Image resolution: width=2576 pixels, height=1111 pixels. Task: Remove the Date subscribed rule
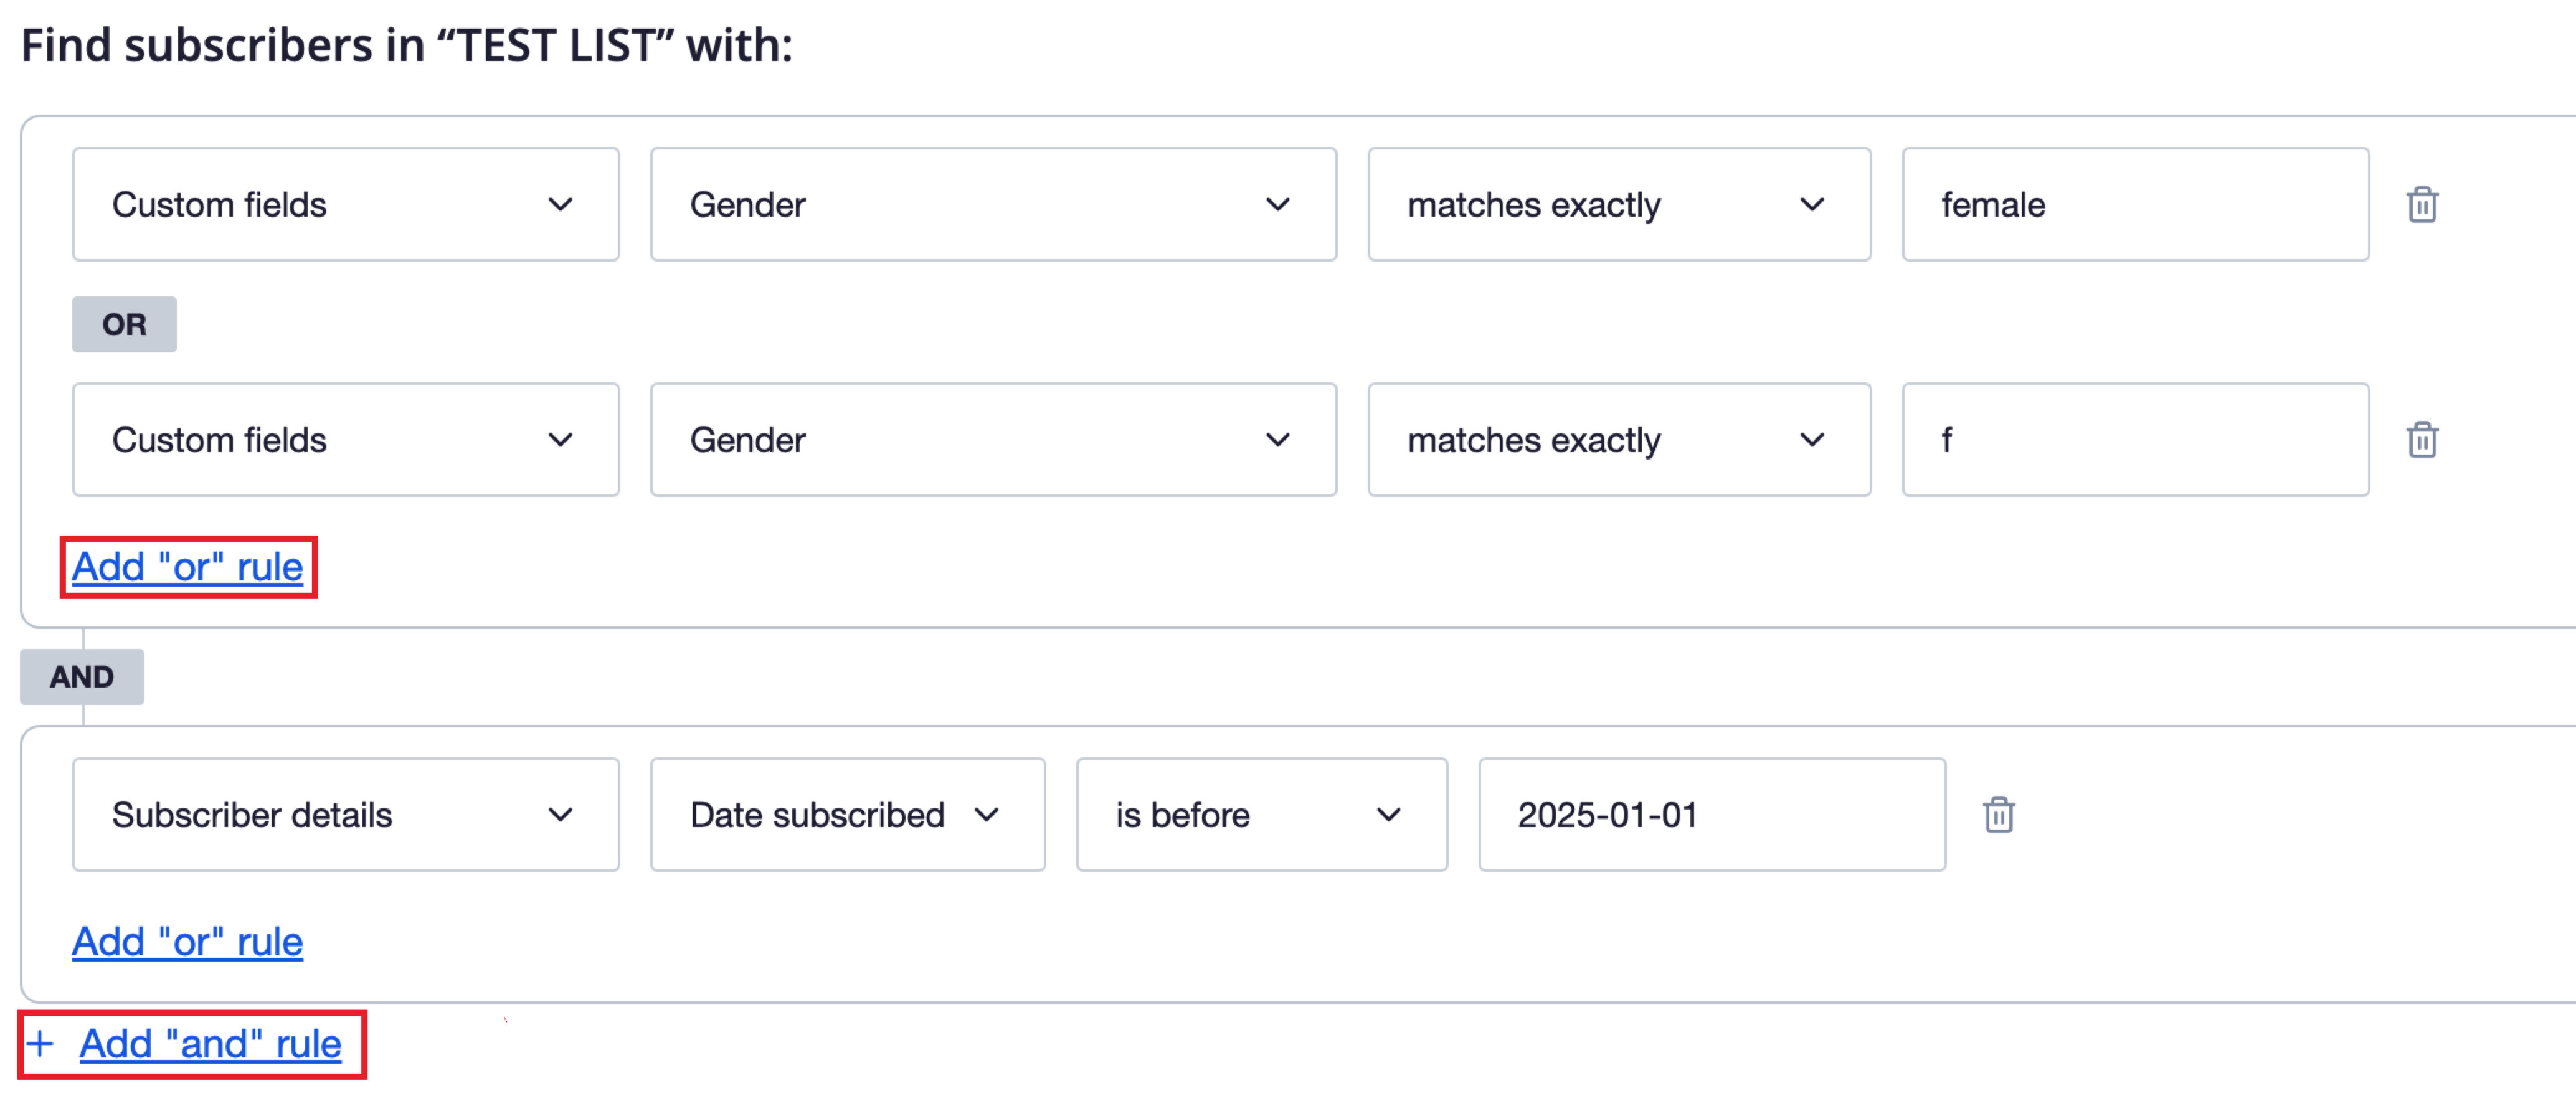(2000, 814)
